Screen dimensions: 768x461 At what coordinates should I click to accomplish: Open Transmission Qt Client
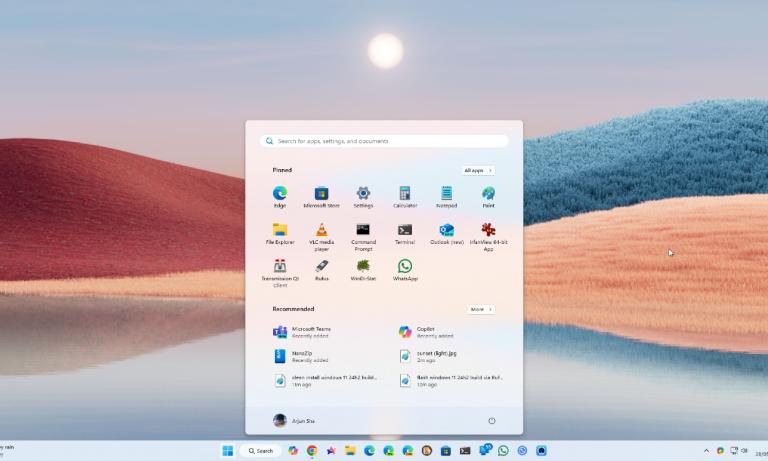(280, 267)
